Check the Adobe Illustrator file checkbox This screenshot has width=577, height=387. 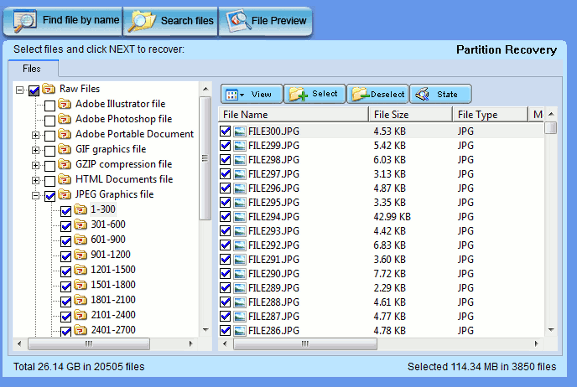pos(49,106)
